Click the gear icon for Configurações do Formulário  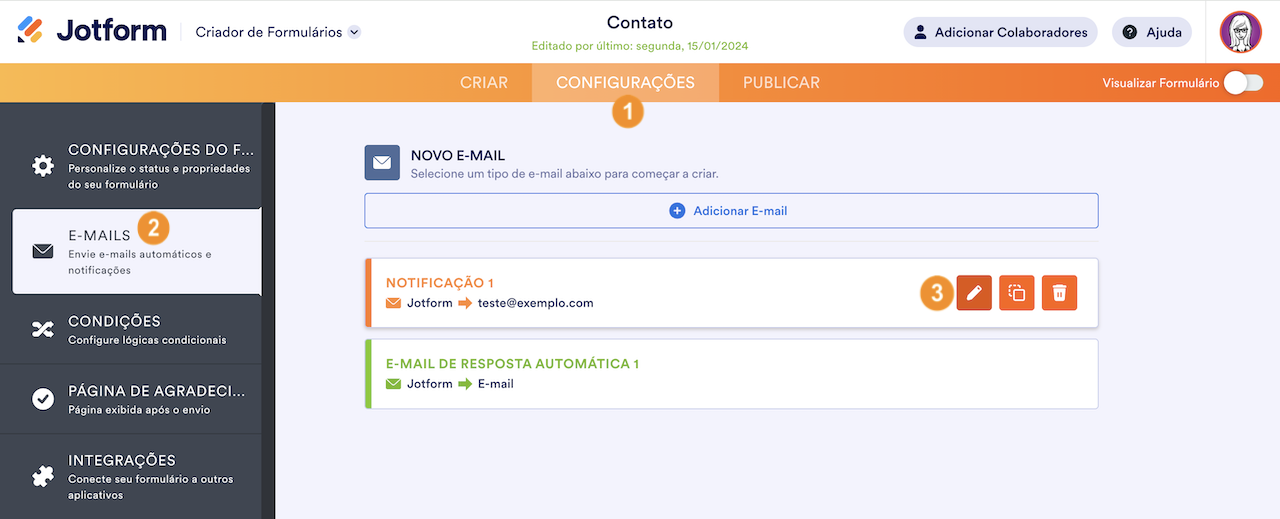pos(43,166)
